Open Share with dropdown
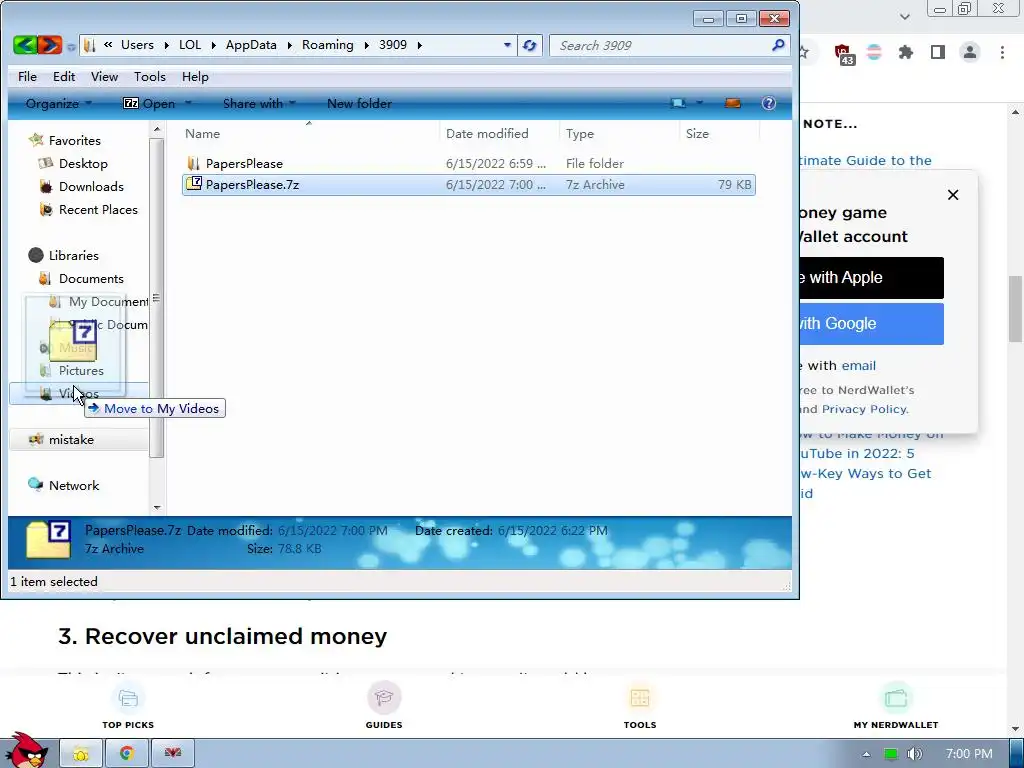Viewport: 1024px width, 768px height. pyautogui.click(x=259, y=103)
